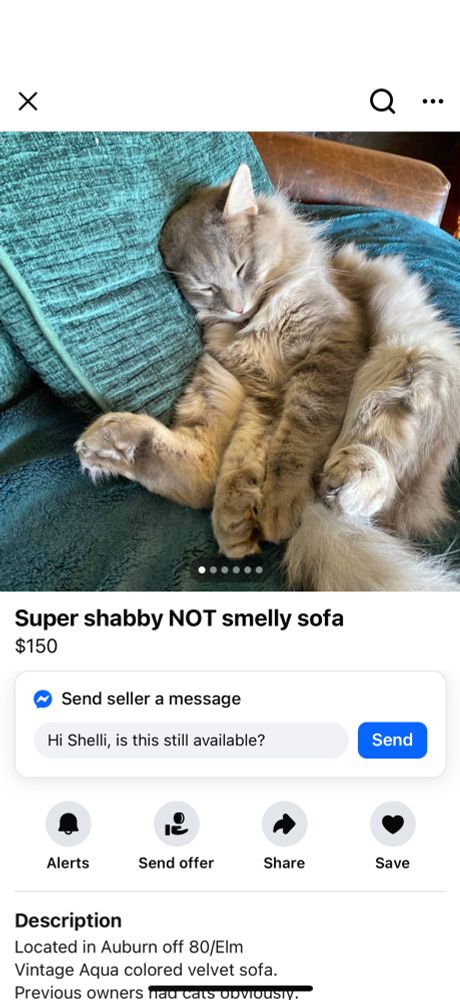Click the Description heading
This screenshot has height=1000, width=460.
tap(68, 920)
